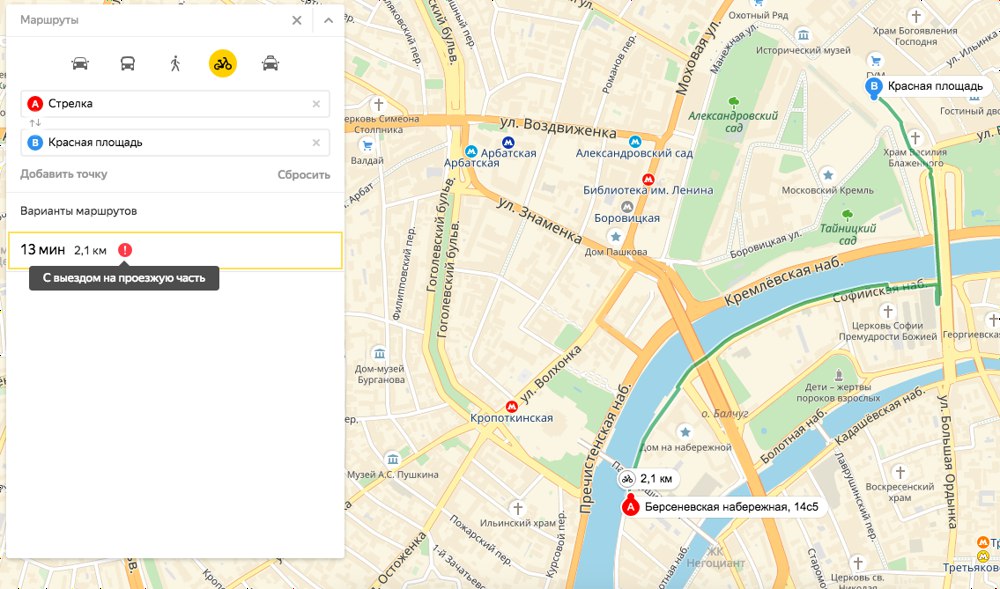
Task: Click Дом на набережной star icon
Action: coord(686,432)
